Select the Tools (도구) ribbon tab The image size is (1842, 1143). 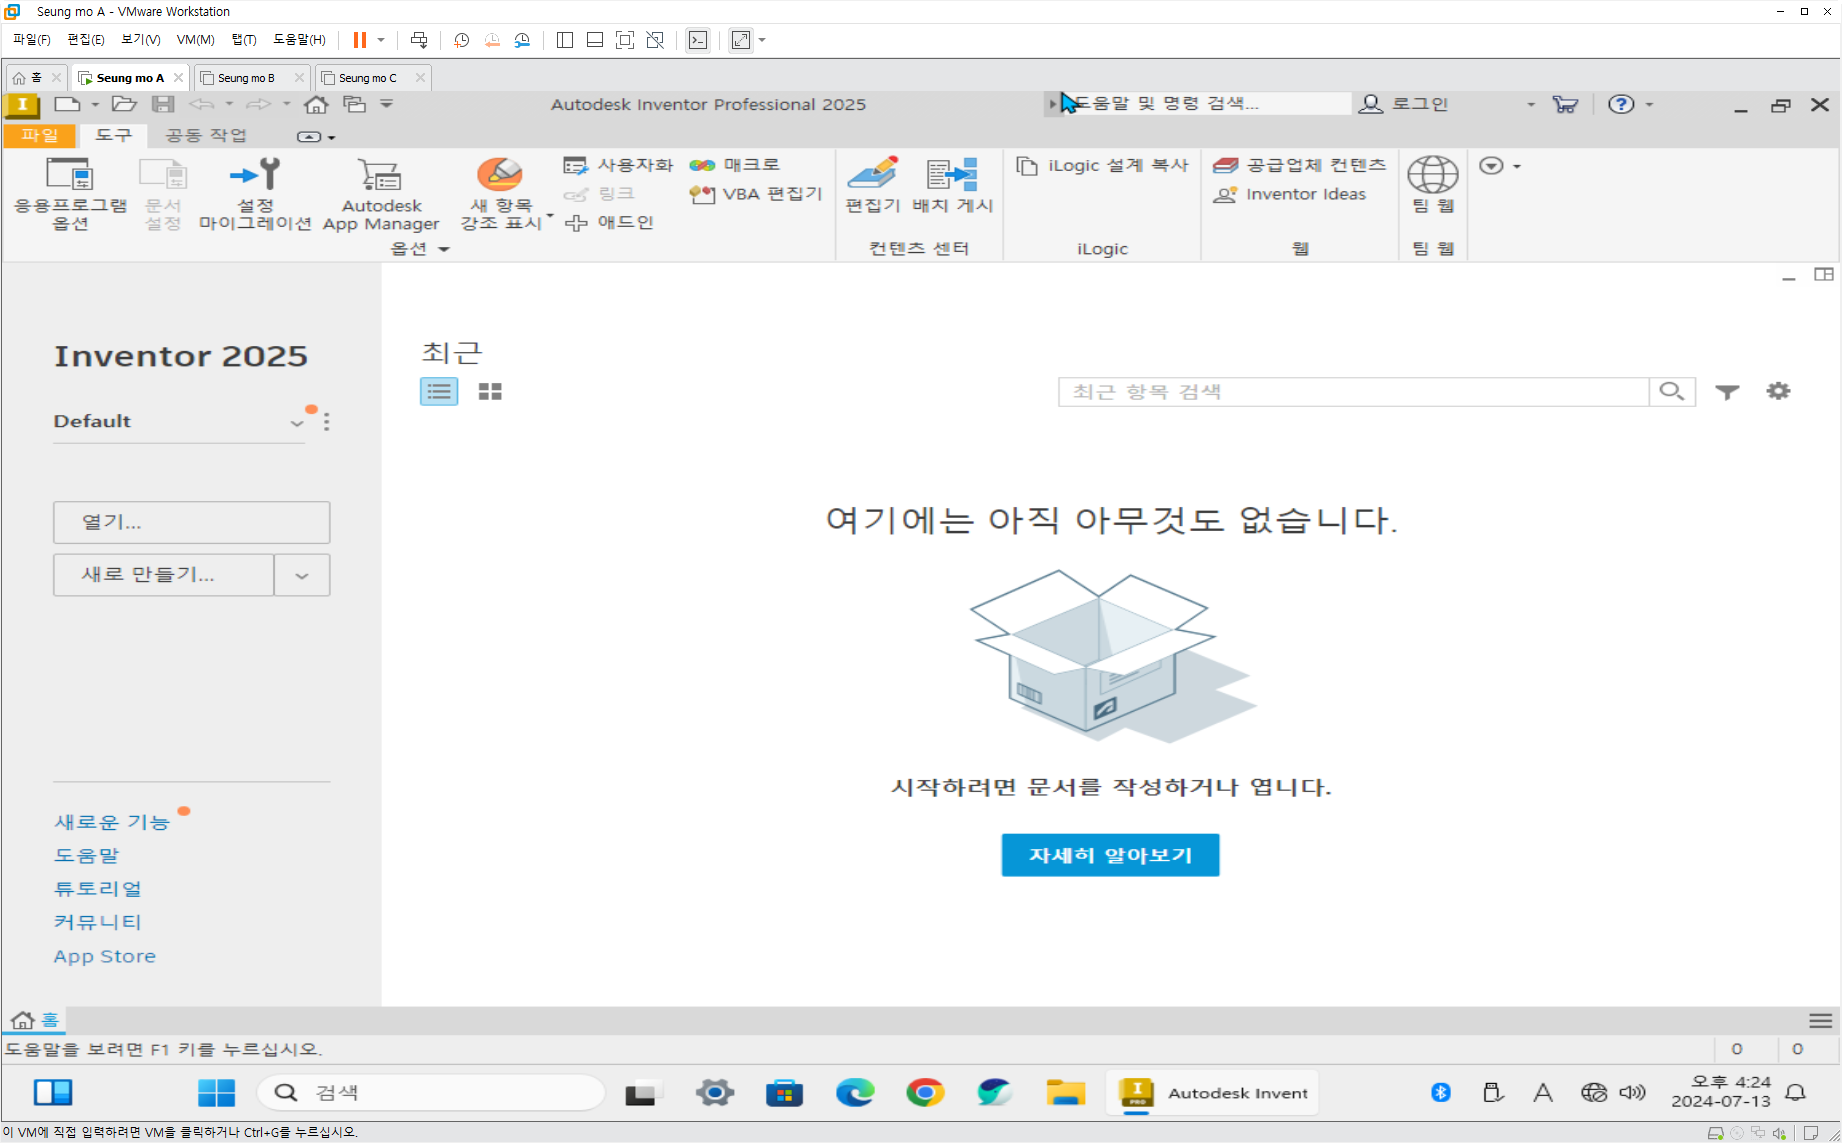pyautogui.click(x=113, y=135)
